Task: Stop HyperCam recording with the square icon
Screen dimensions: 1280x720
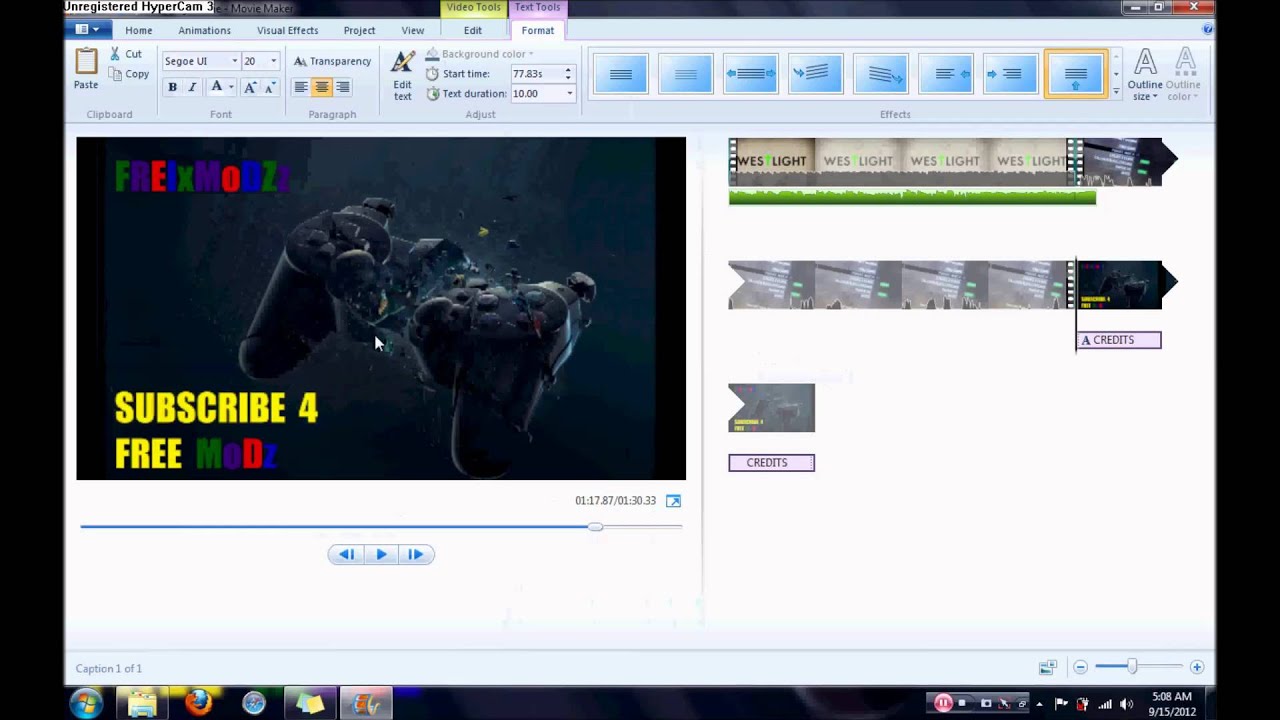Action: pos(962,703)
